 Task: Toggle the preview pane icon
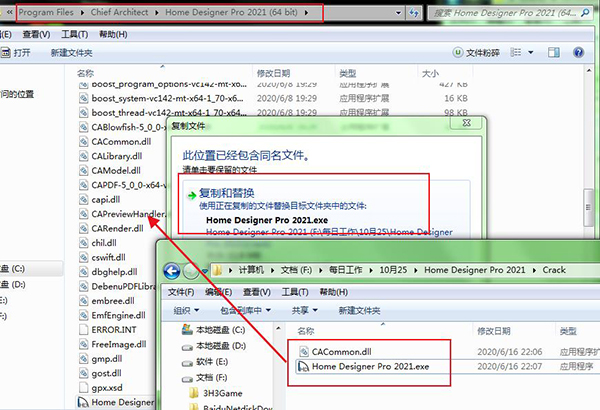point(554,52)
